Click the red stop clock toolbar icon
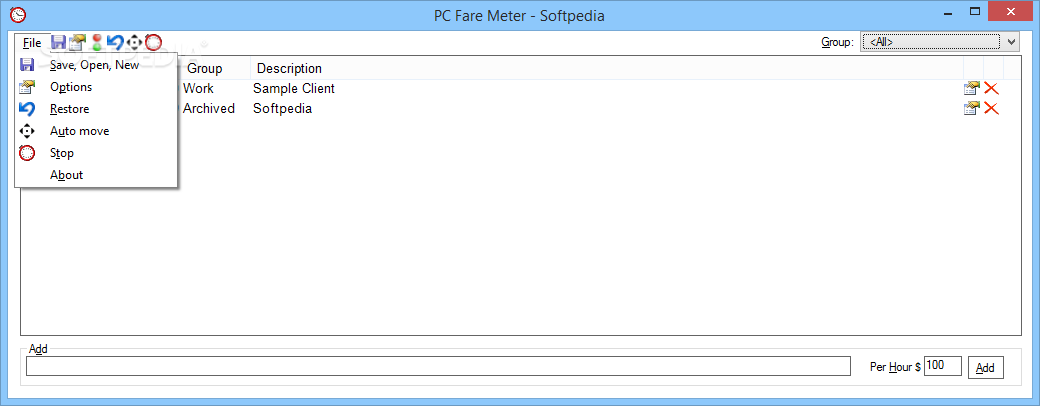Viewport: 1040px width, 406px height. coord(153,42)
